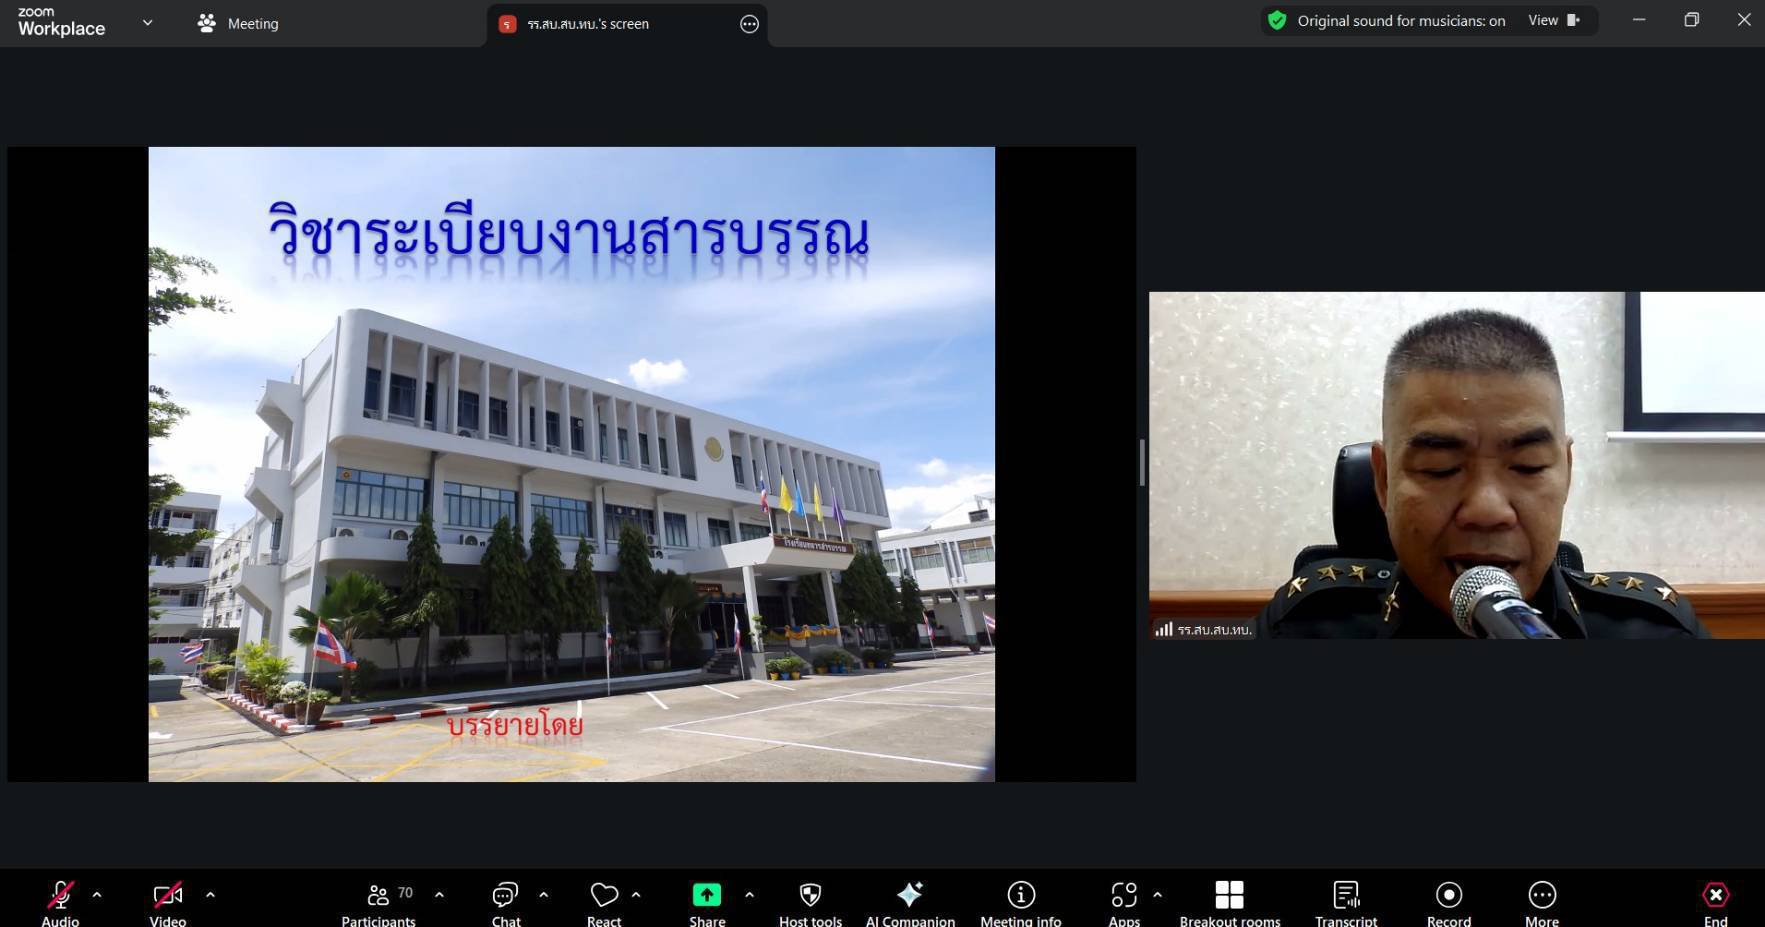Screen dimensions: 1765x927
Task: Select the shared screen tab
Action: coord(588,24)
